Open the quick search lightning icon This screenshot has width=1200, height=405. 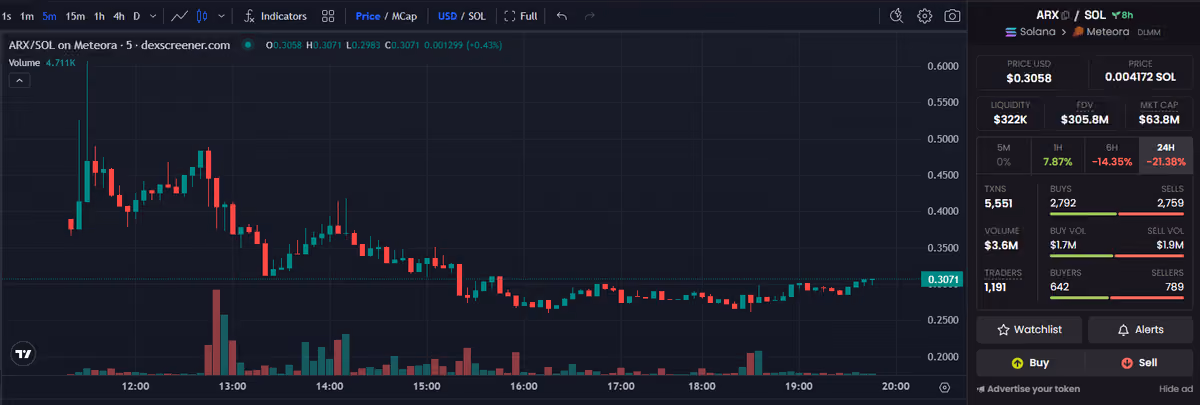point(897,16)
